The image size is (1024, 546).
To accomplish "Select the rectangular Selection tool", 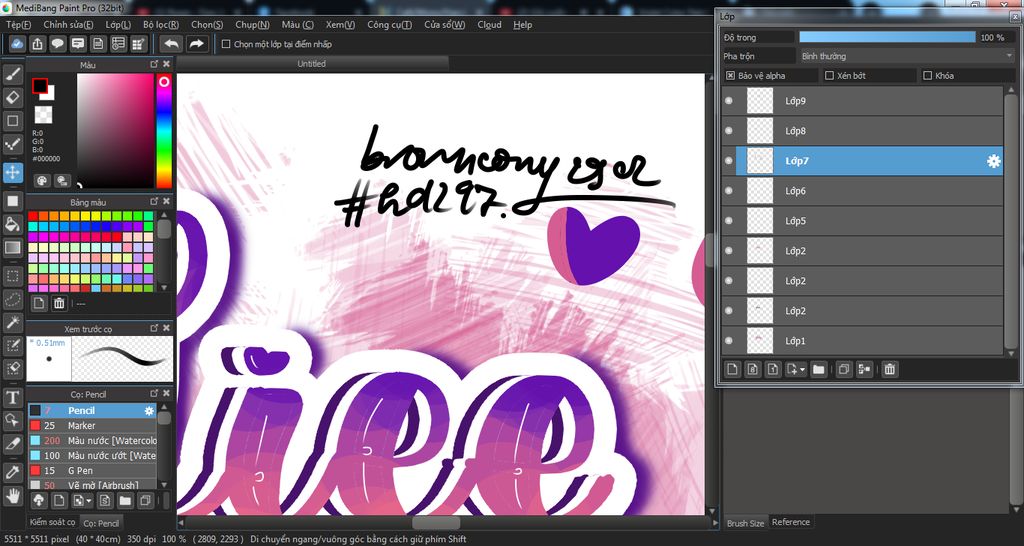I will click(12, 276).
